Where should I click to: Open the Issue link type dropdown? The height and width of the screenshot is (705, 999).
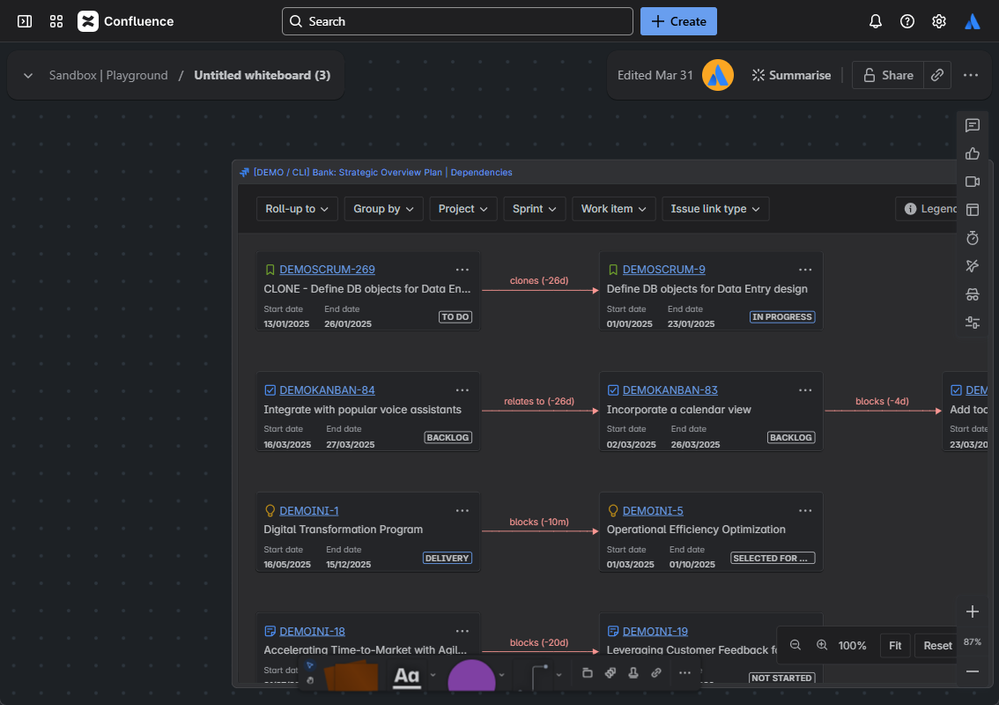pos(715,209)
